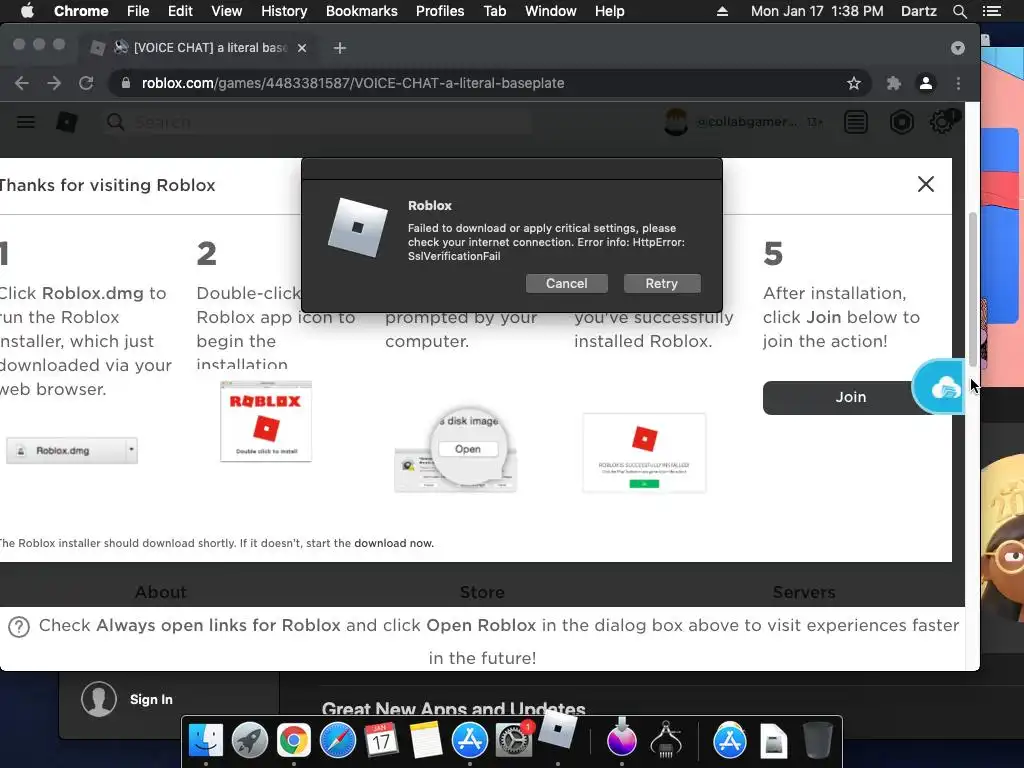Close the Thanks for visiting Roblox panel

(925, 184)
